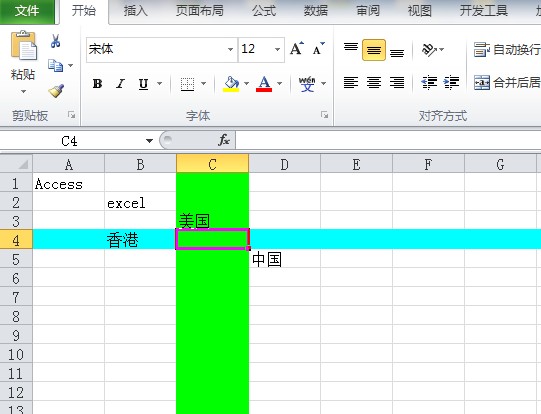
Task: Toggle the Middle Align button
Action: 374,50
